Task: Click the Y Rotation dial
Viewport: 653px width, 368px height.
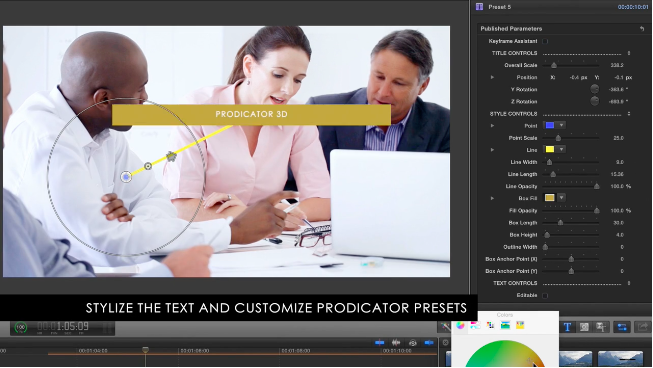Action: click(595, 89)
